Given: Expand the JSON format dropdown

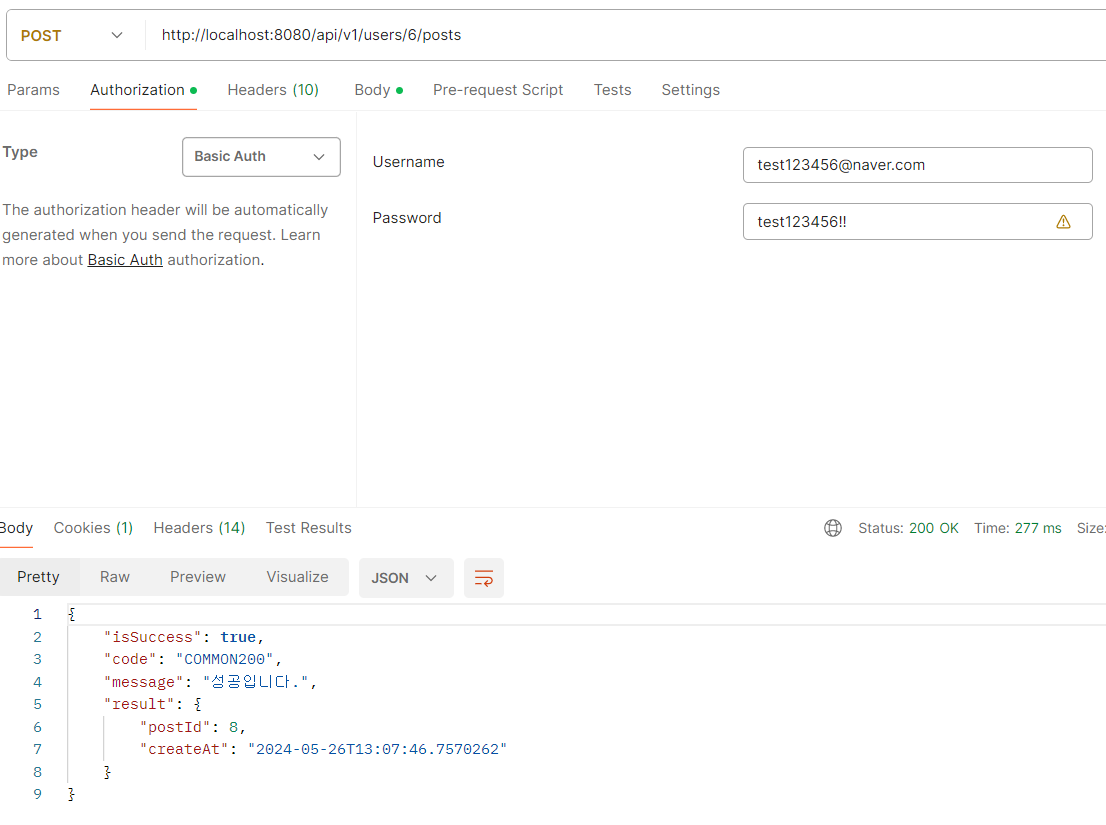Looking at the screenshot, I should (x=406, y=578).
